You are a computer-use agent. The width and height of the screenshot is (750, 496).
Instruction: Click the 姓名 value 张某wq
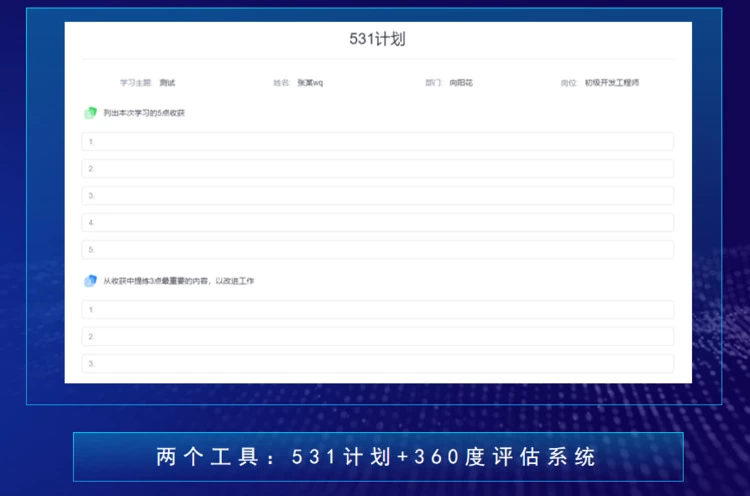310,83
